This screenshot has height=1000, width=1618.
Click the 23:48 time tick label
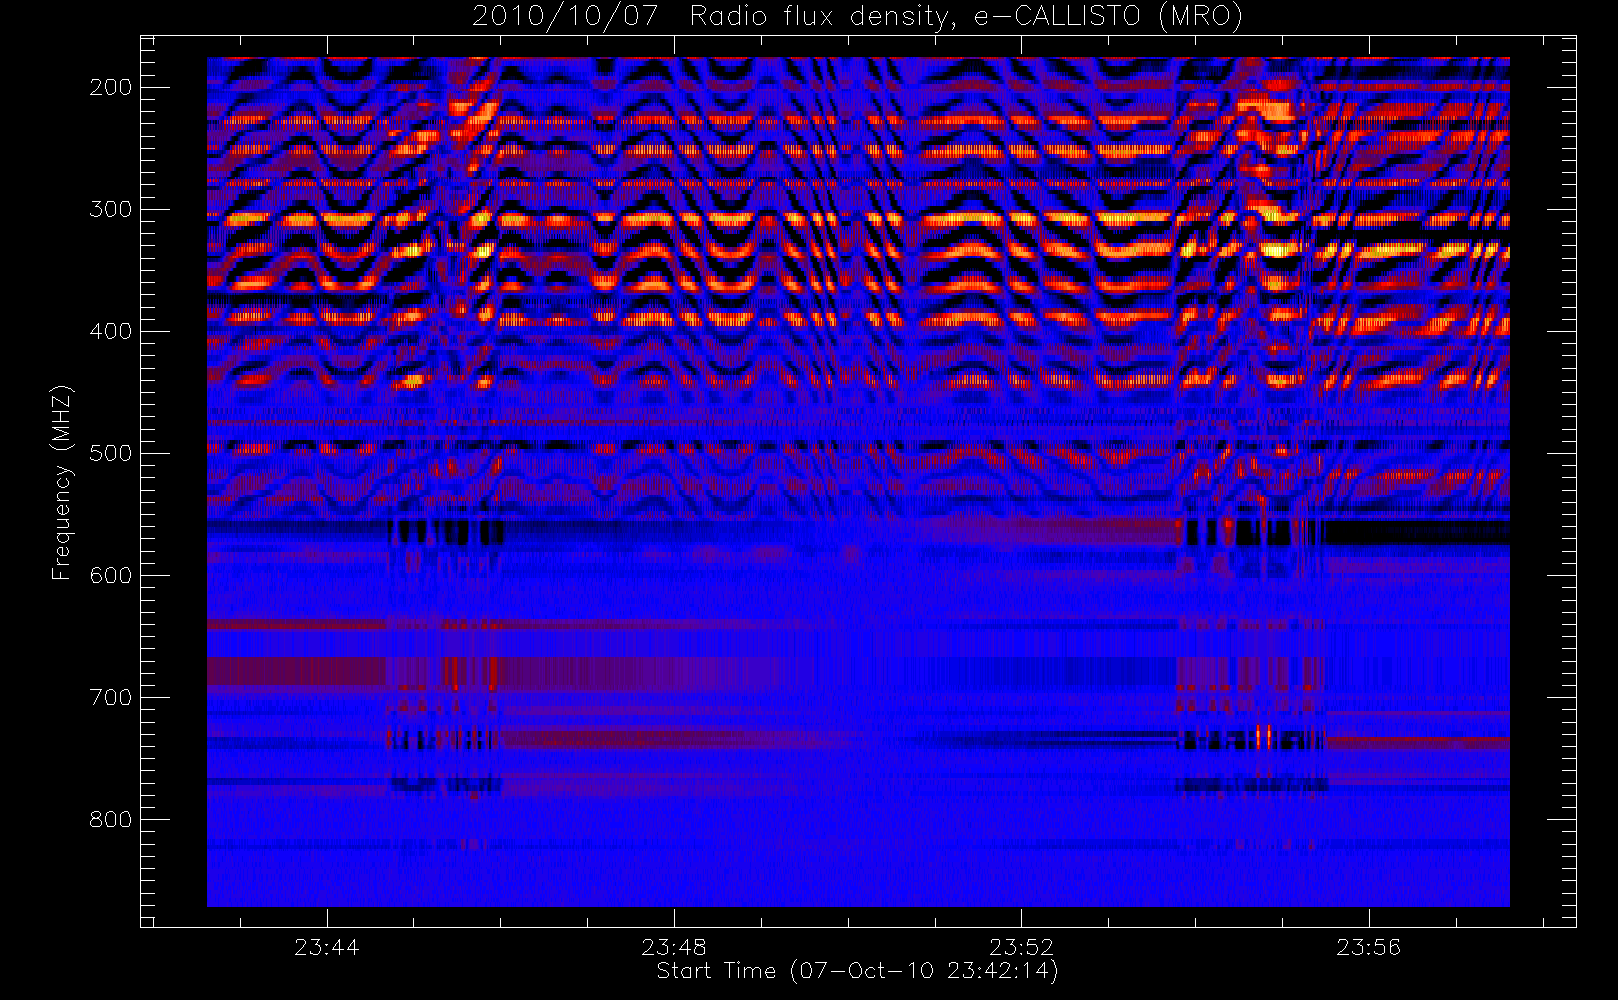674,947
